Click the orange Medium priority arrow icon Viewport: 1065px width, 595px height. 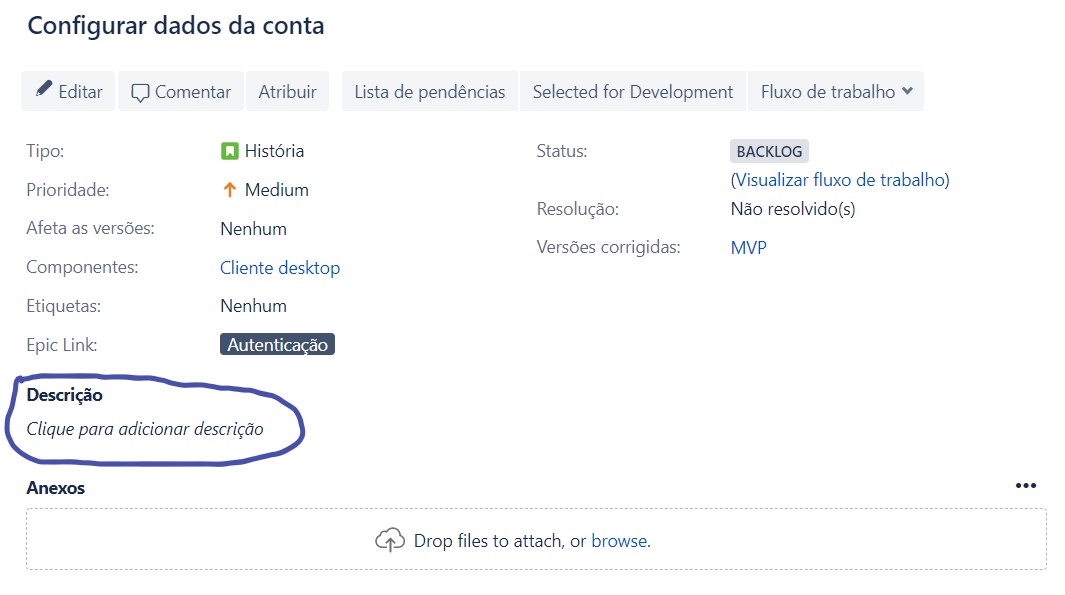coord(229,190)
